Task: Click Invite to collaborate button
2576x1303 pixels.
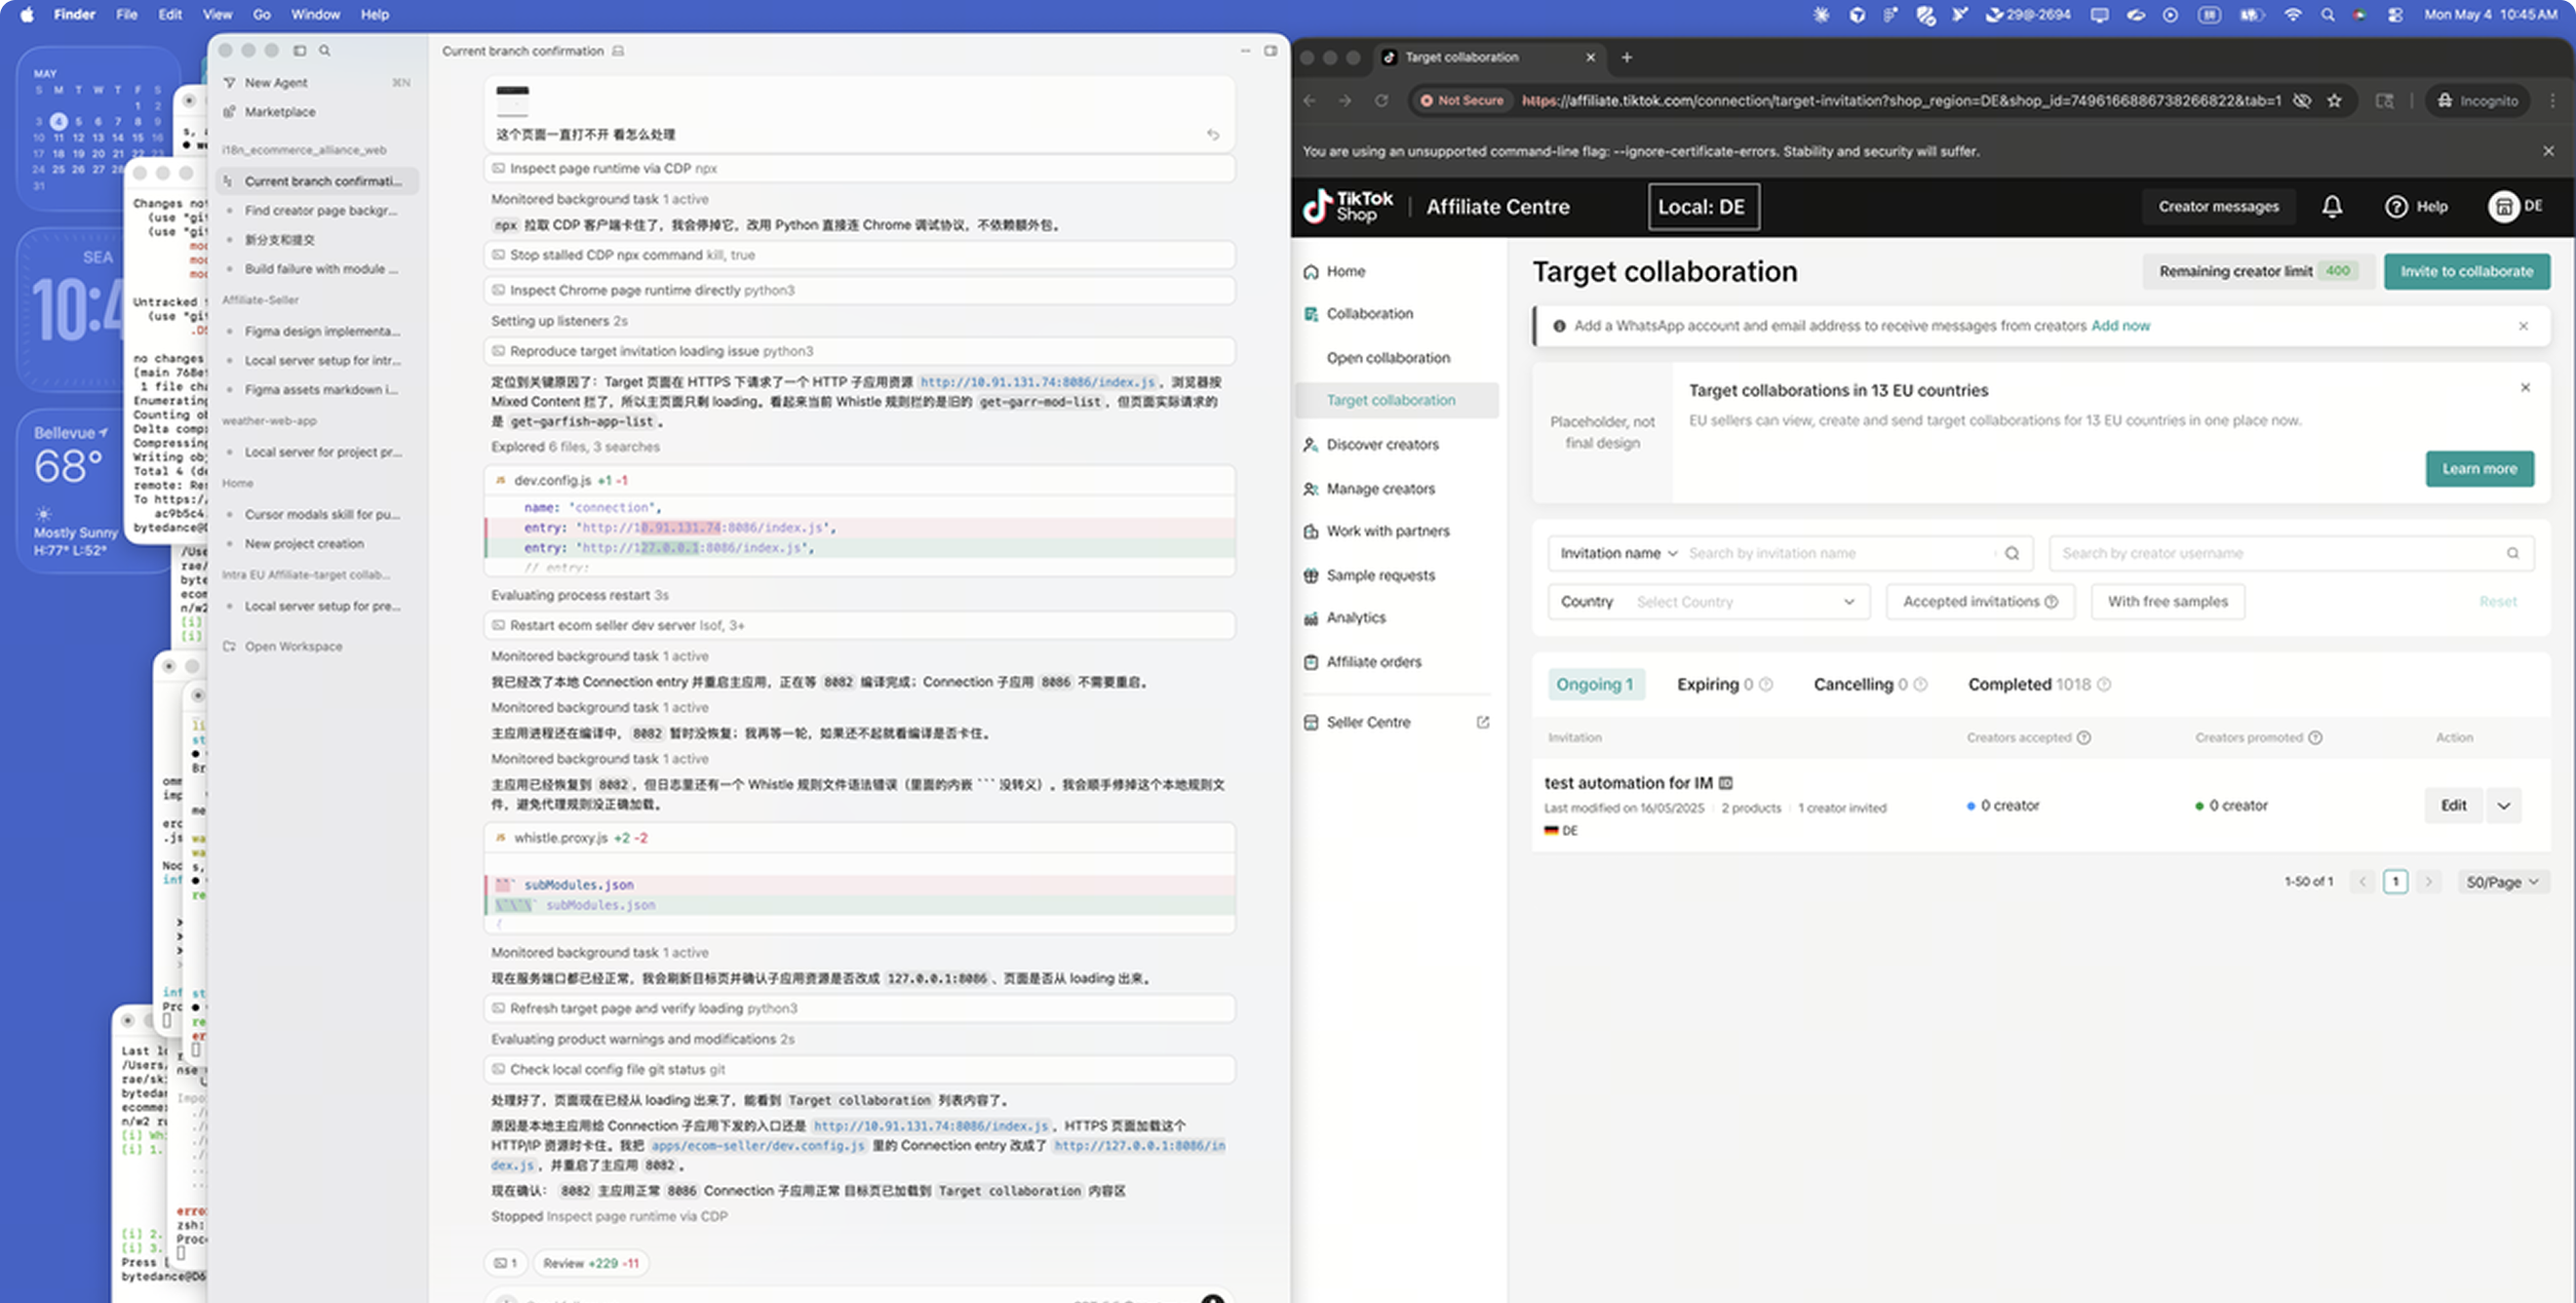Action: 2466,272
